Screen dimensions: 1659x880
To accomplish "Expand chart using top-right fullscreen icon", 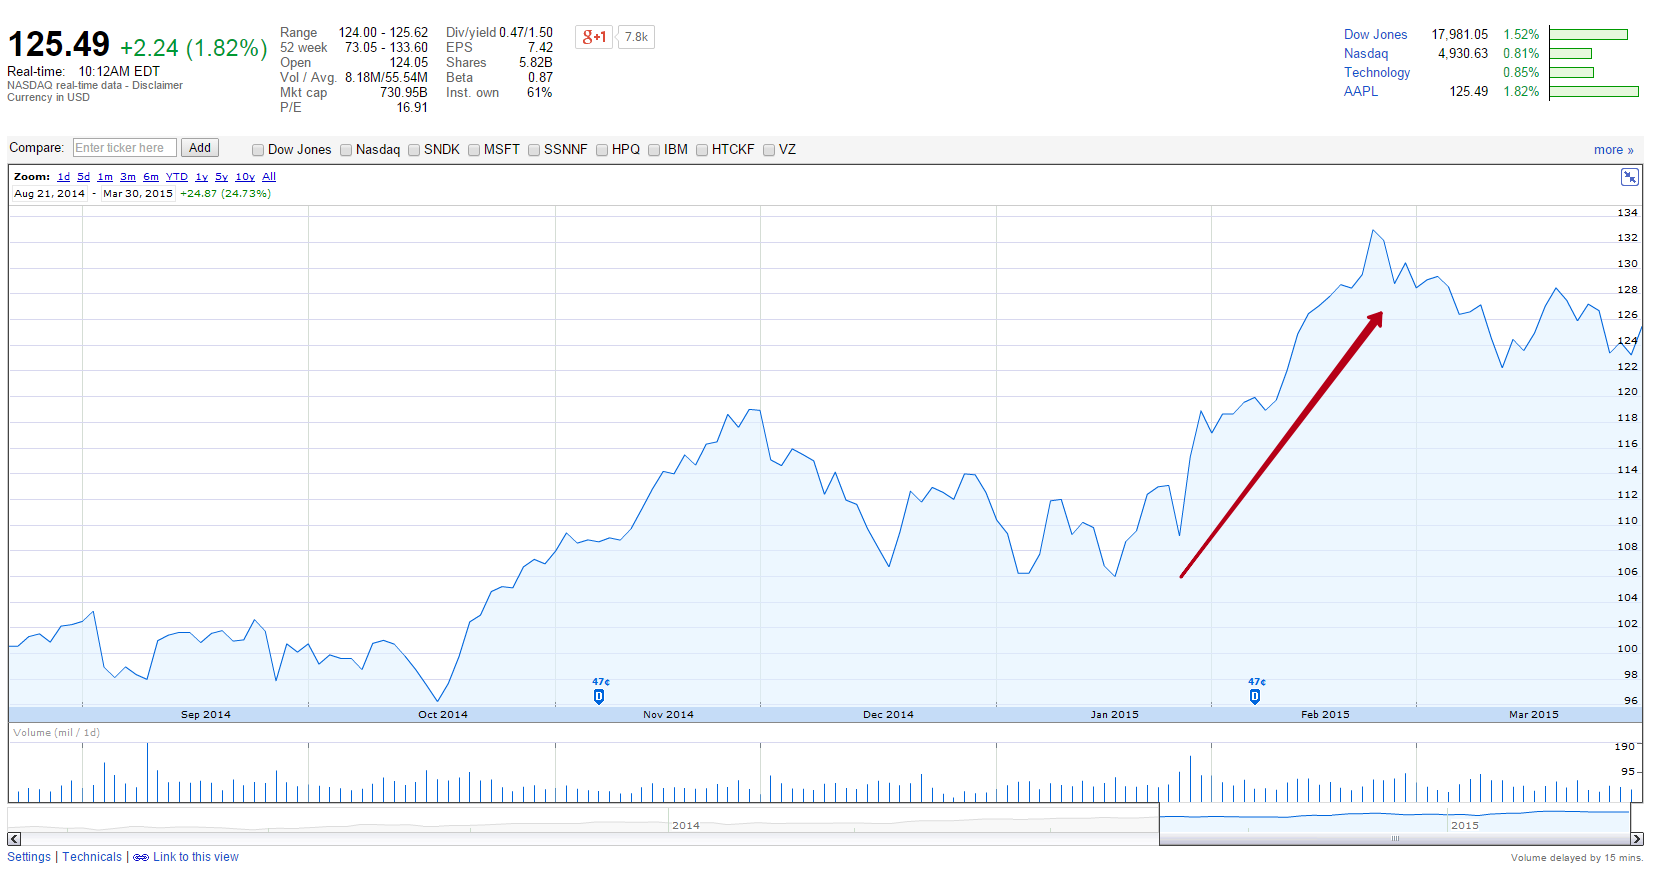I will (1629, 177).
